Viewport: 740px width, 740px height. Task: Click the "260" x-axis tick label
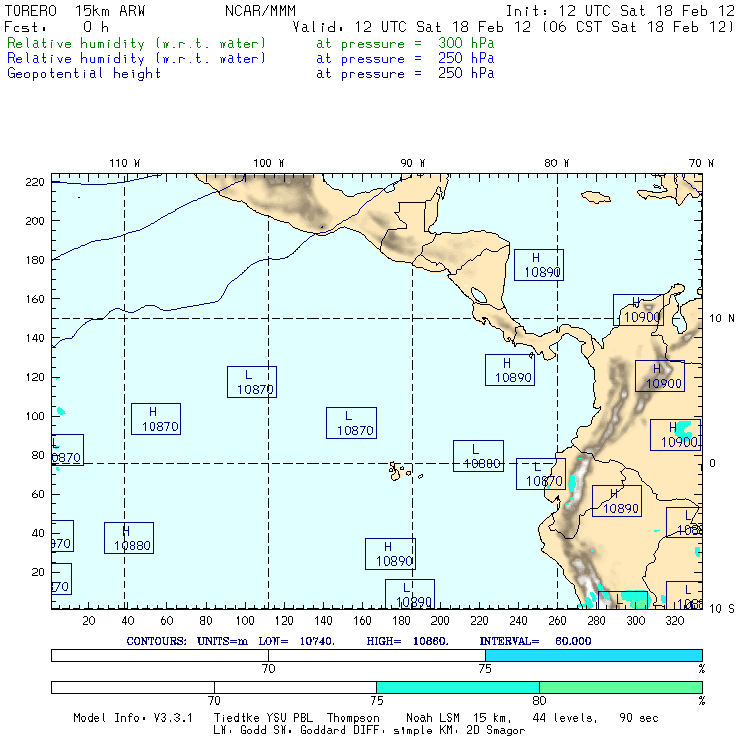click(557, 621)
